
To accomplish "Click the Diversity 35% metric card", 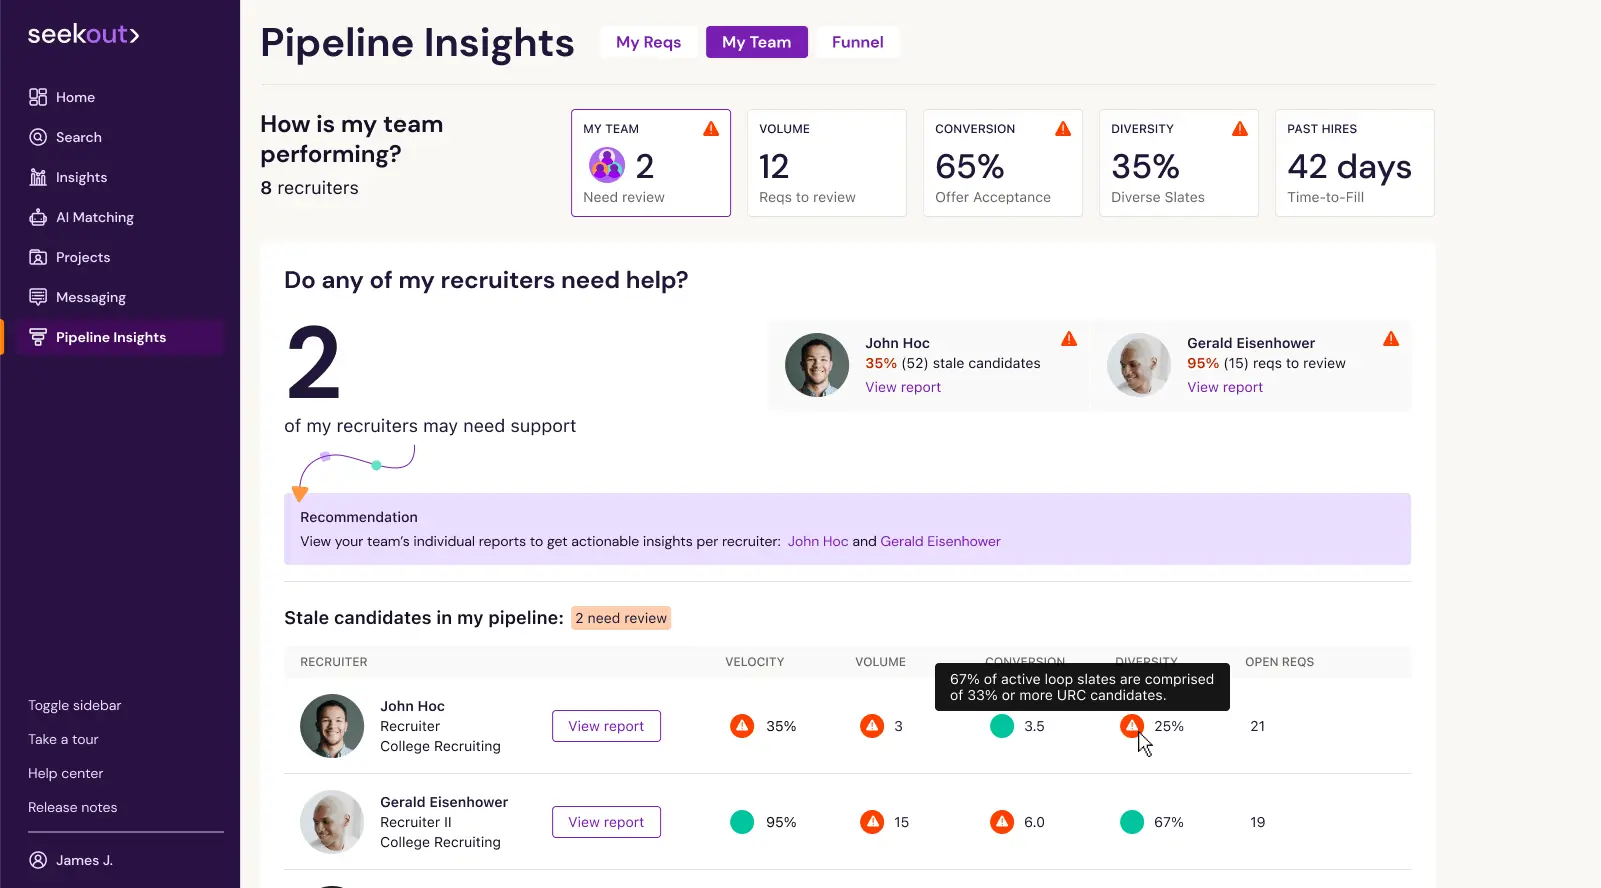I will 1178,163.
